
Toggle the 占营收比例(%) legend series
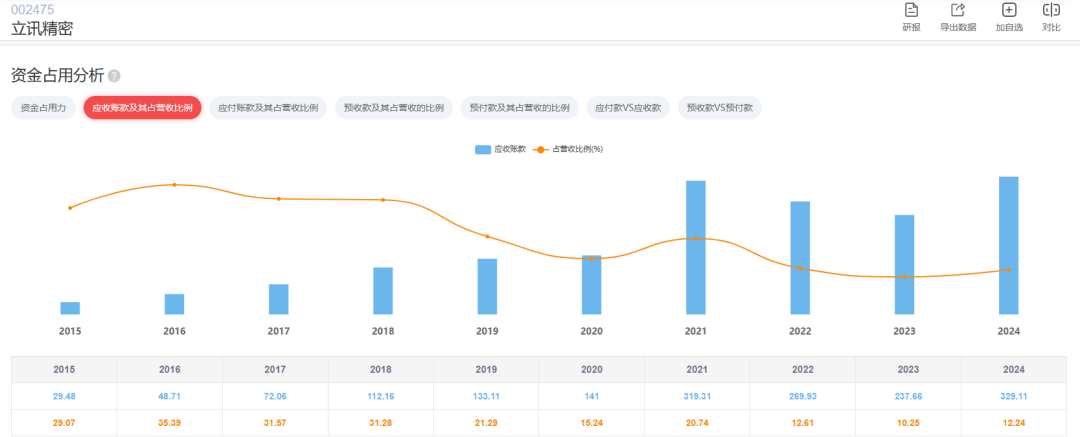(568, 149)
